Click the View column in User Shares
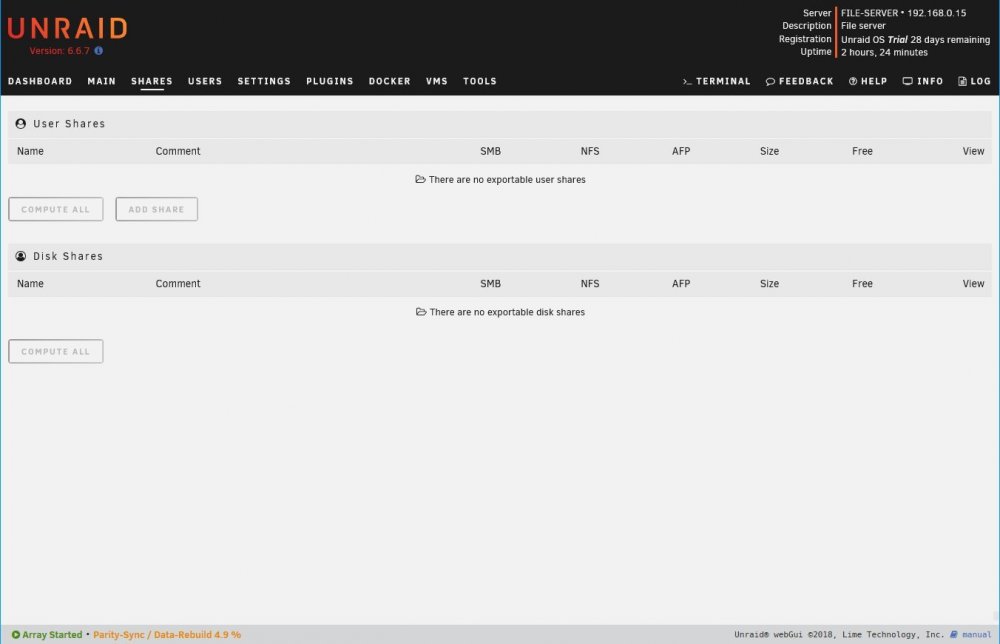1000x644 pixels. tap(973, 151)
